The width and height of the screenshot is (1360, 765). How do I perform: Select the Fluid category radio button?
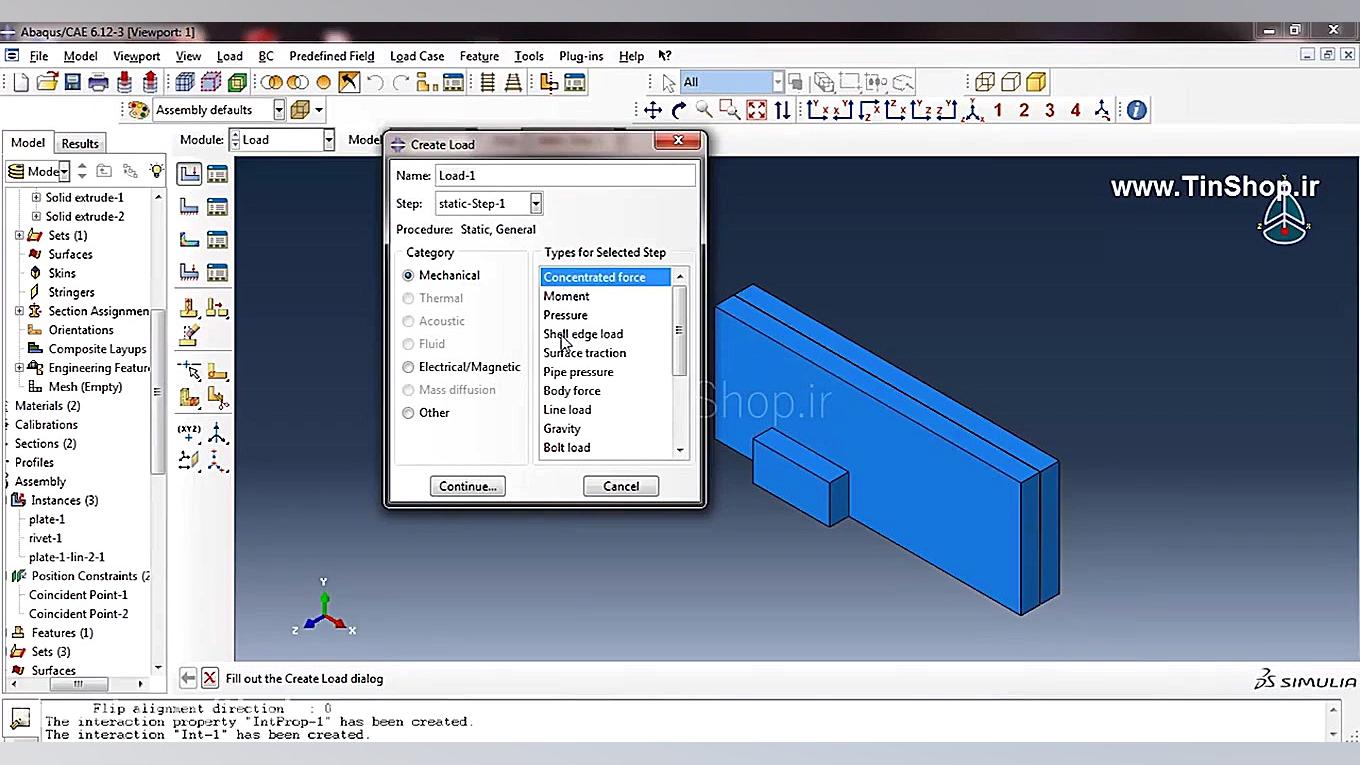point(408,344)
